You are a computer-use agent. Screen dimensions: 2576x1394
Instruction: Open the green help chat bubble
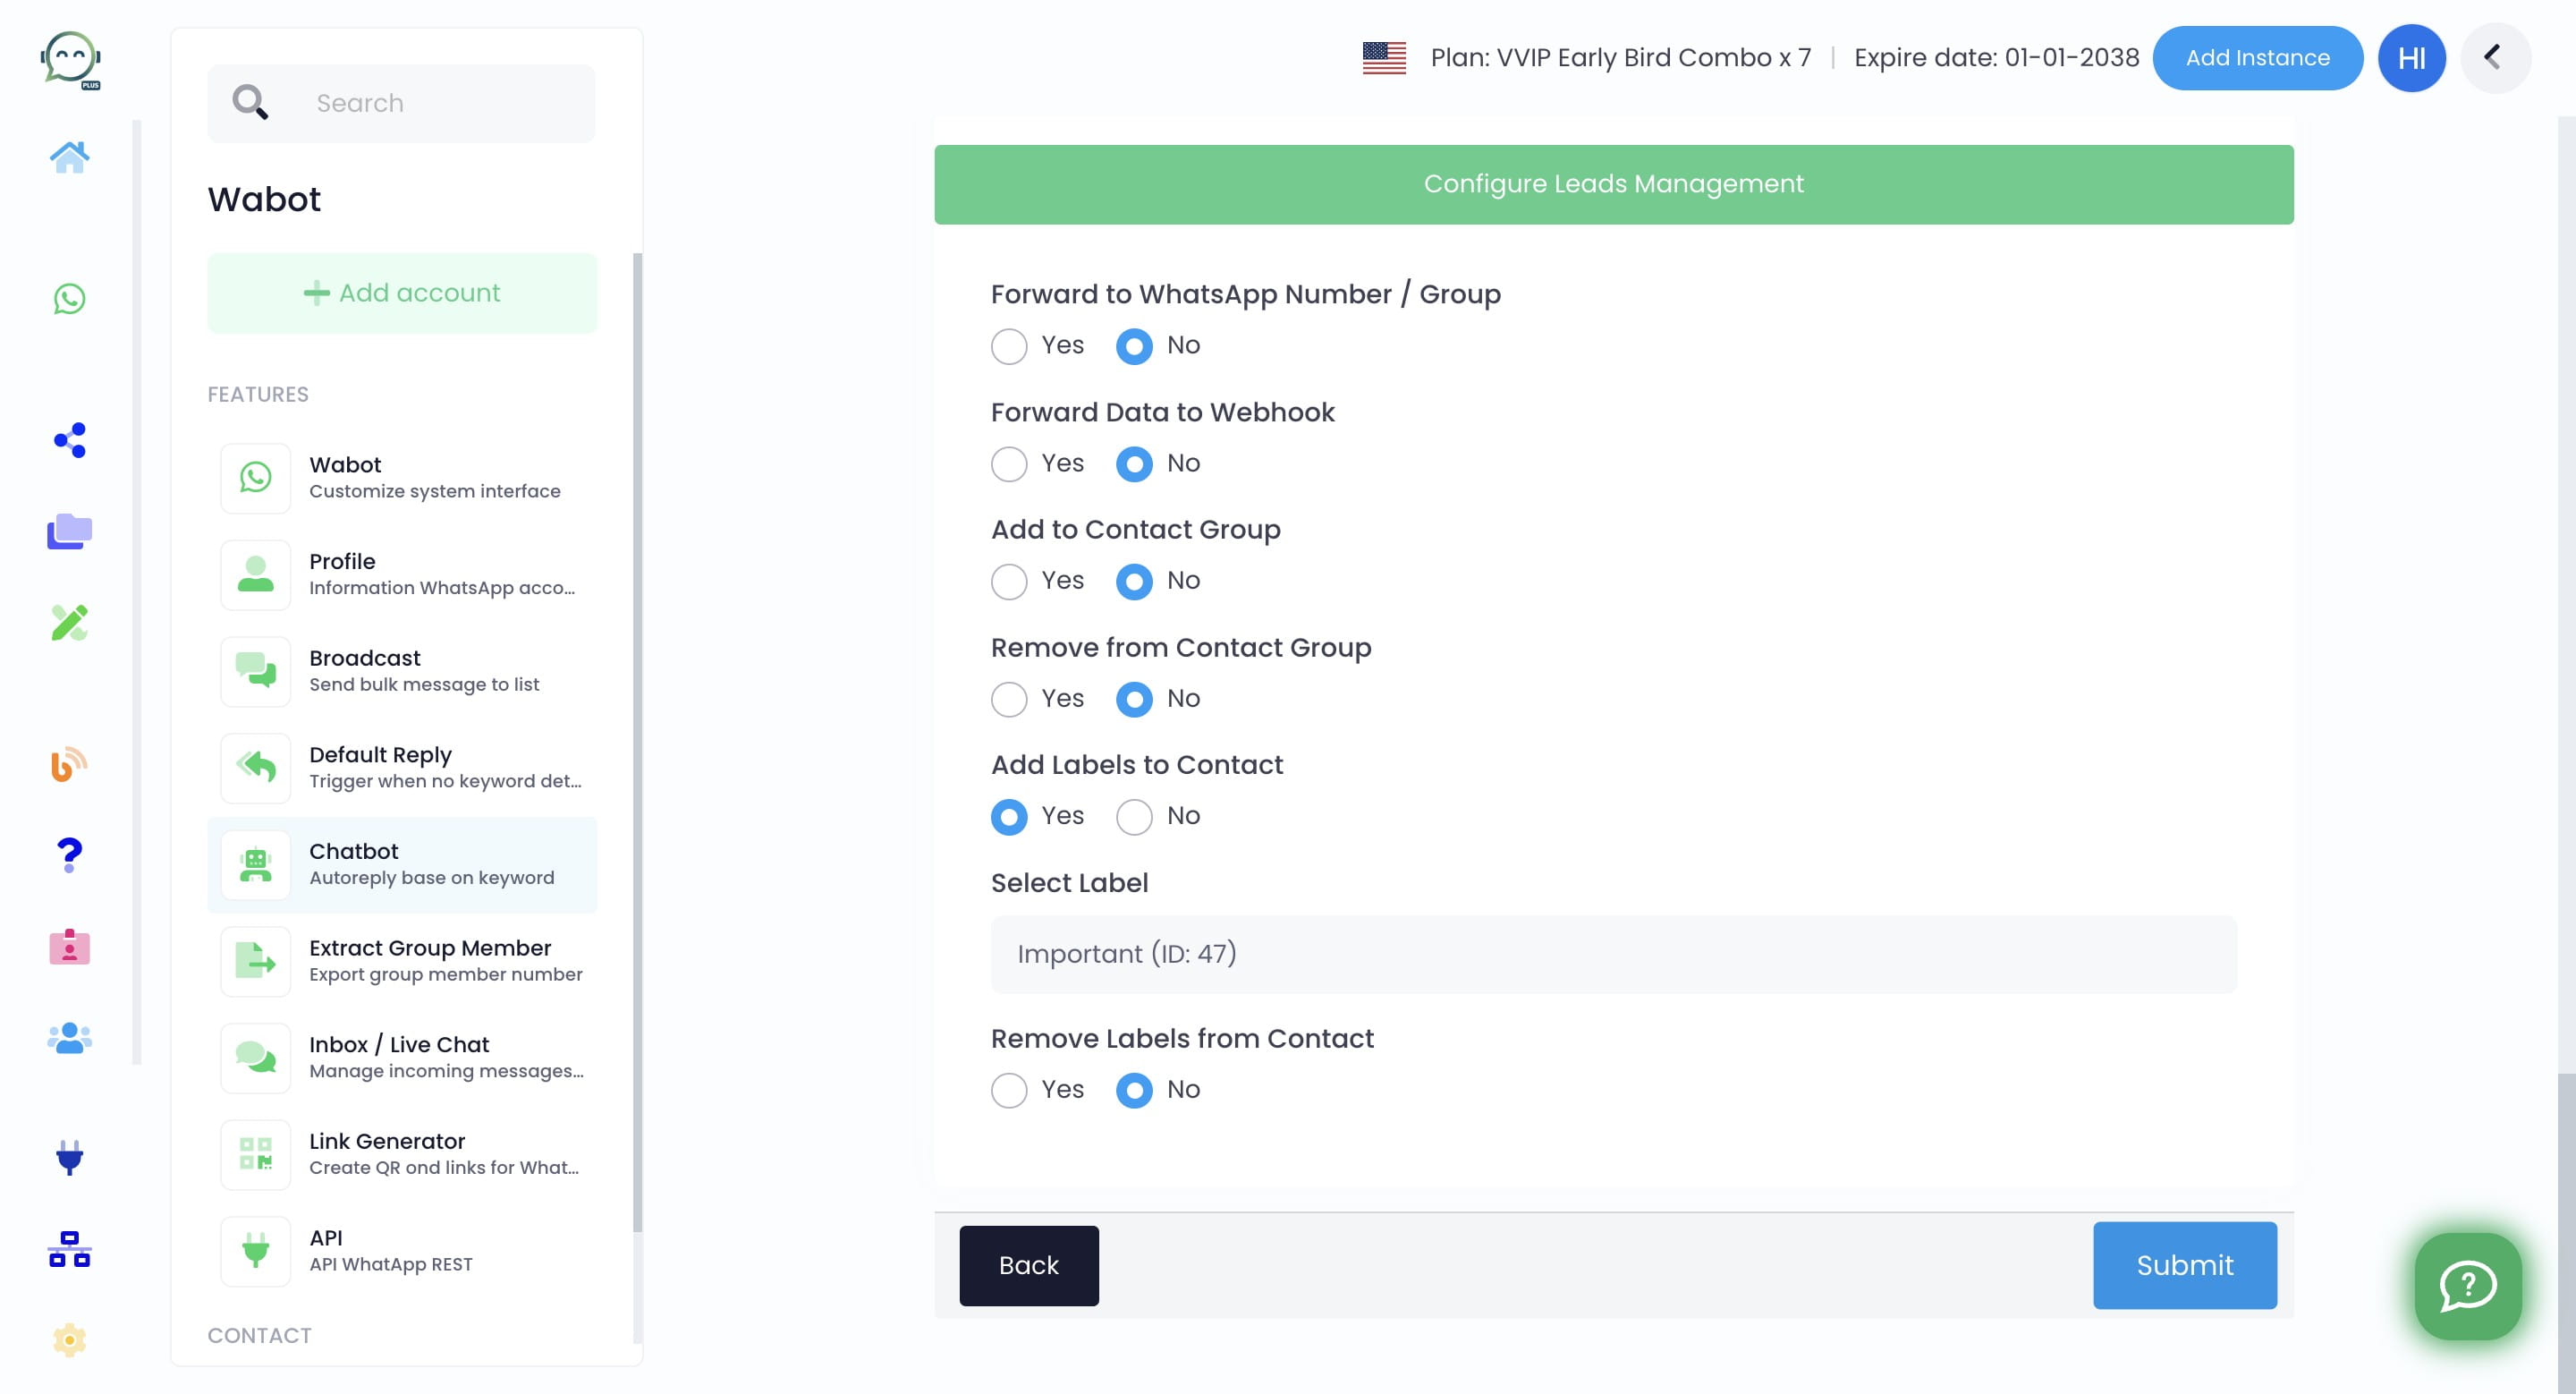pyautogui.click(x=2467, y=1286)
